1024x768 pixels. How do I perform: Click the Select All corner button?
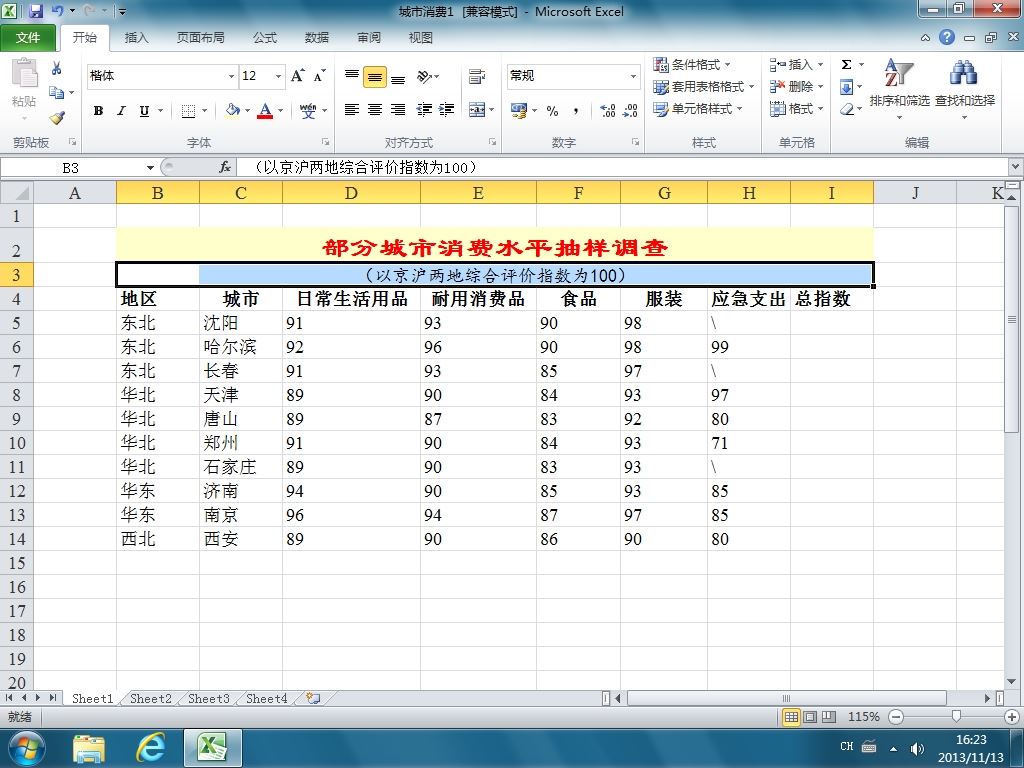point(17,193)
